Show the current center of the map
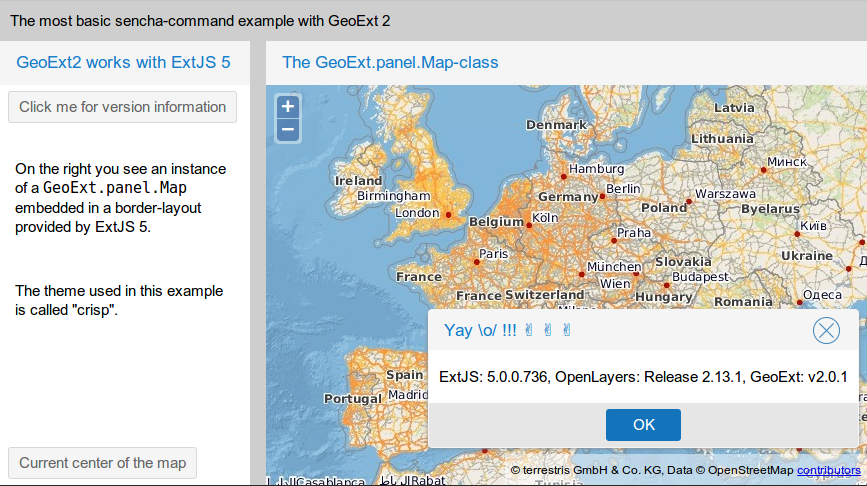 pyautogui.click(x=102, y=463)
